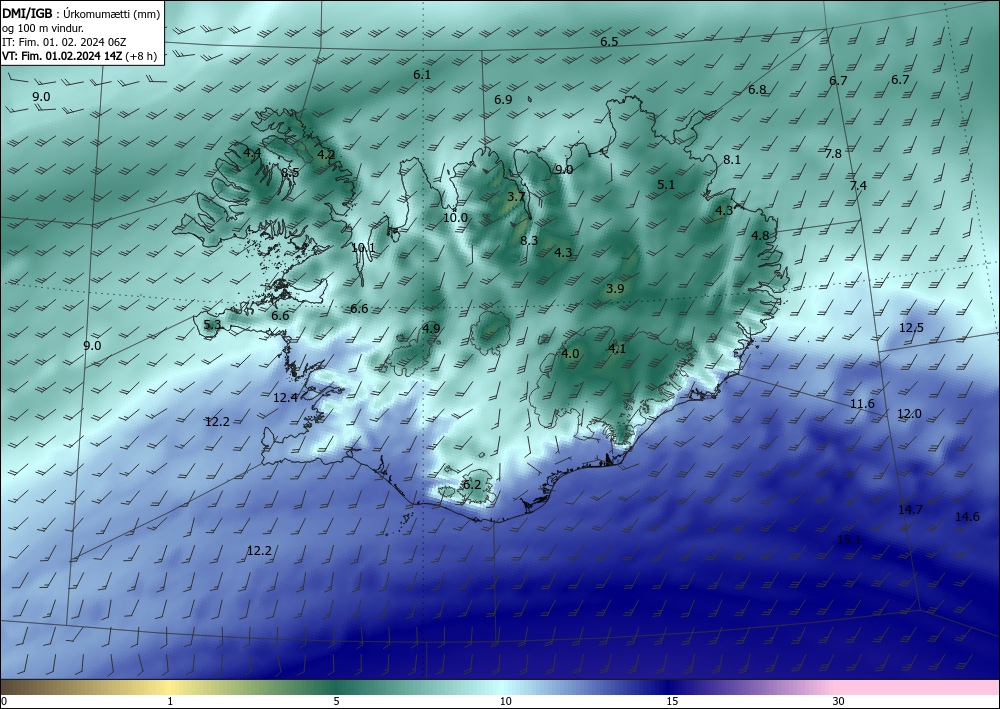Select the 10.1 value label
The width and height of the screenshot is (1000, 709).
(x=364, y=247)
